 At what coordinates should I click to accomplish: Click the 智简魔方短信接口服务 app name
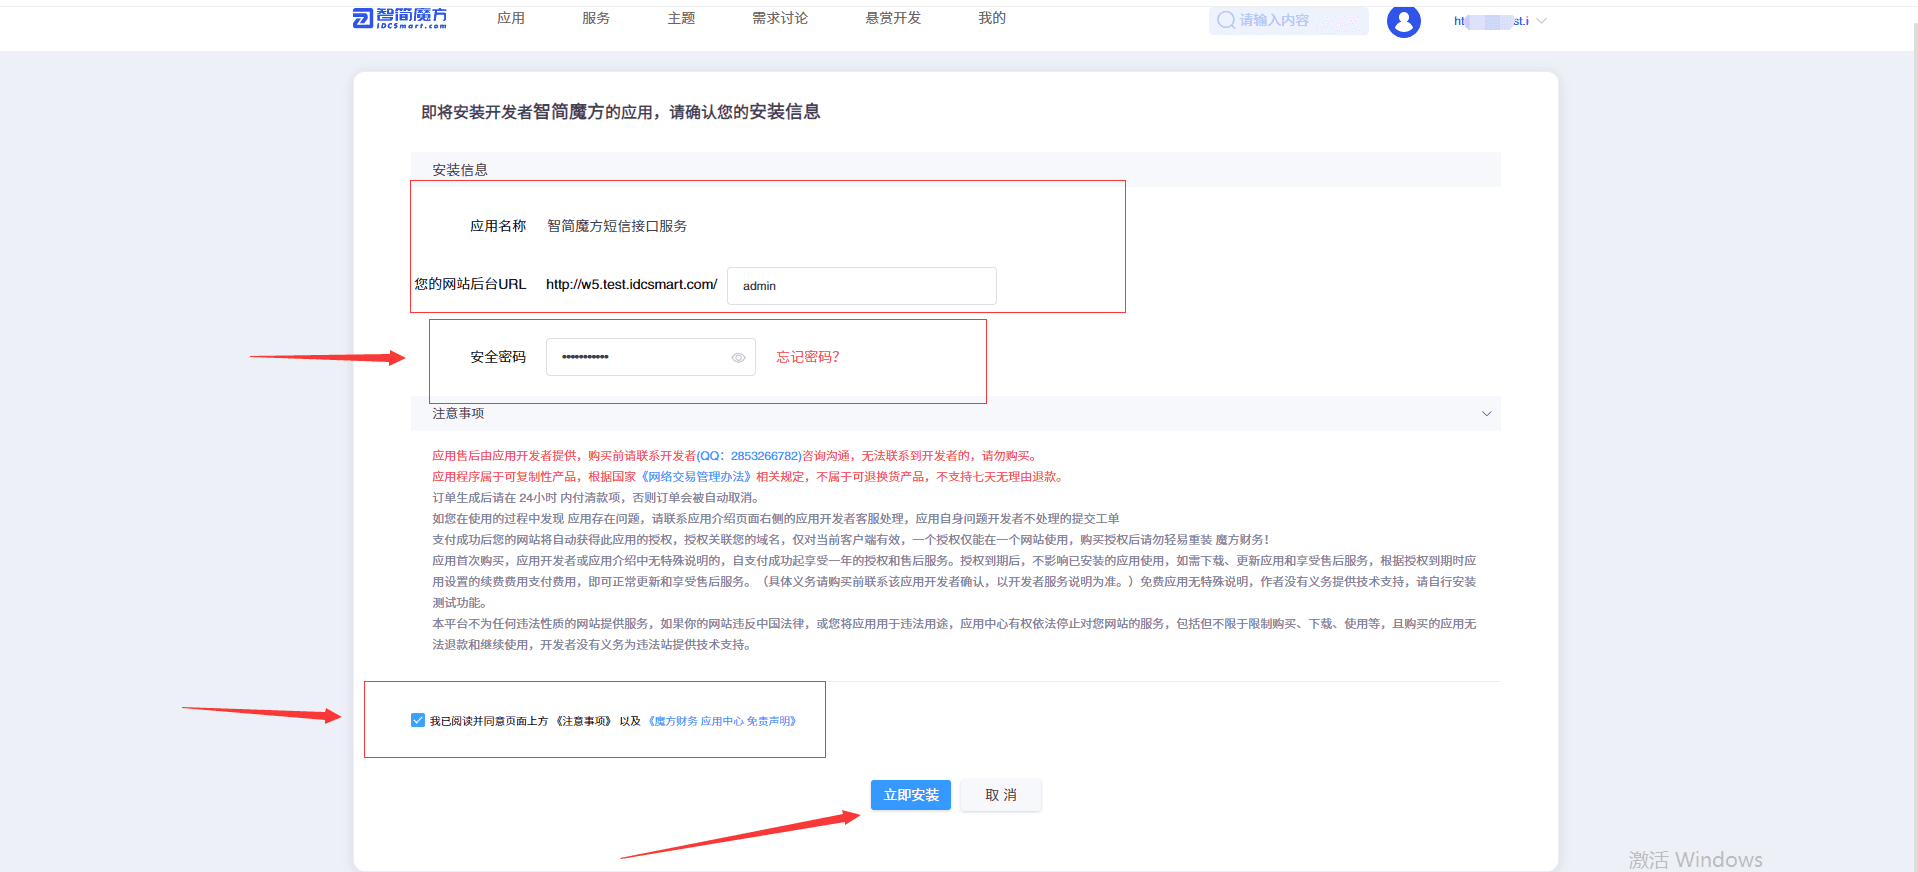point(617,226)
